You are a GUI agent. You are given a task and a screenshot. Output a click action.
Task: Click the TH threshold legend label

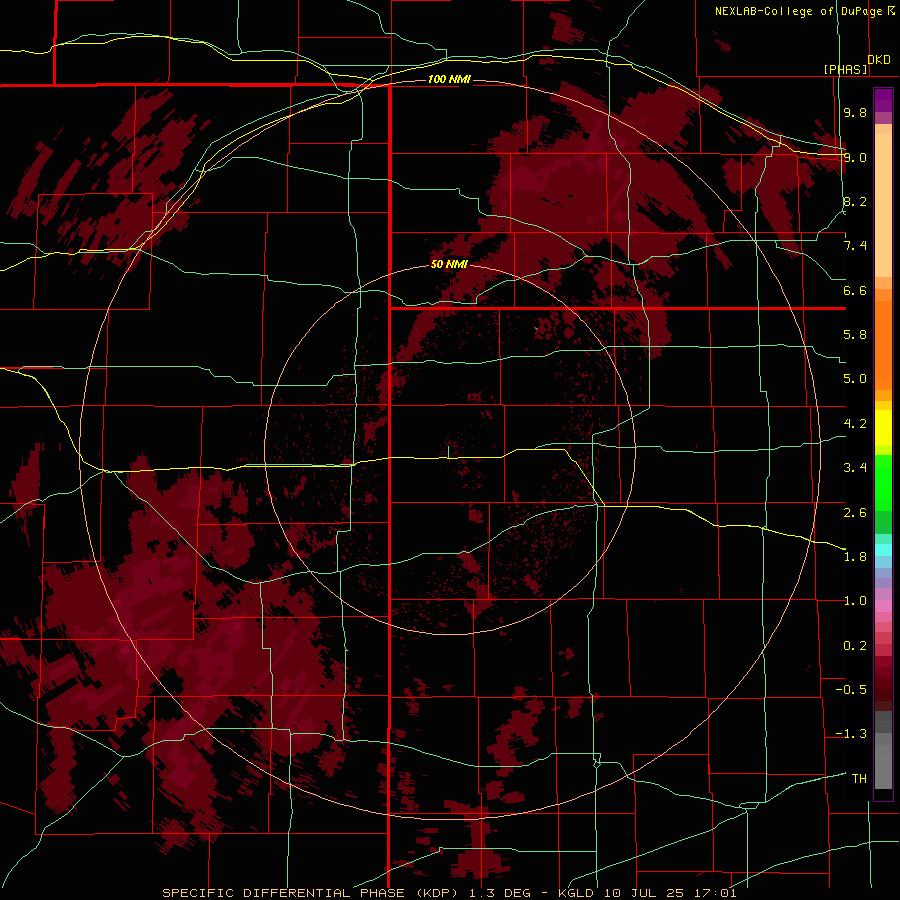(859, 778)
